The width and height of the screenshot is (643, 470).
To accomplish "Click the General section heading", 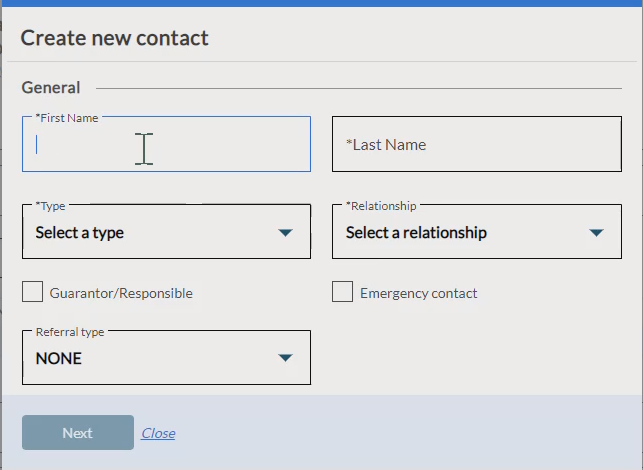I will (x=51, y=88).
